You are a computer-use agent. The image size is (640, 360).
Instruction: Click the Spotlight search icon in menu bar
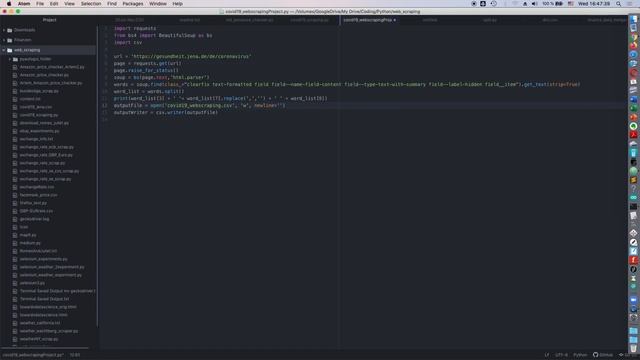[618, 4]
